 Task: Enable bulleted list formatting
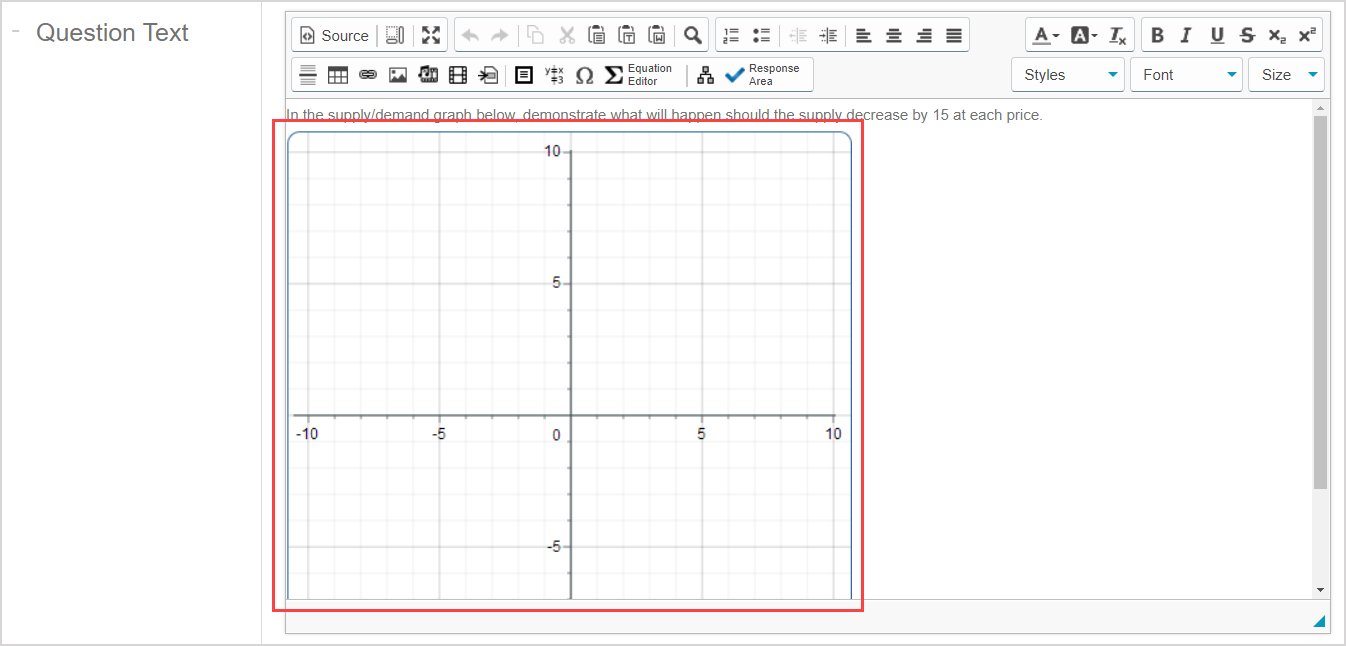[x=761, y=33]
